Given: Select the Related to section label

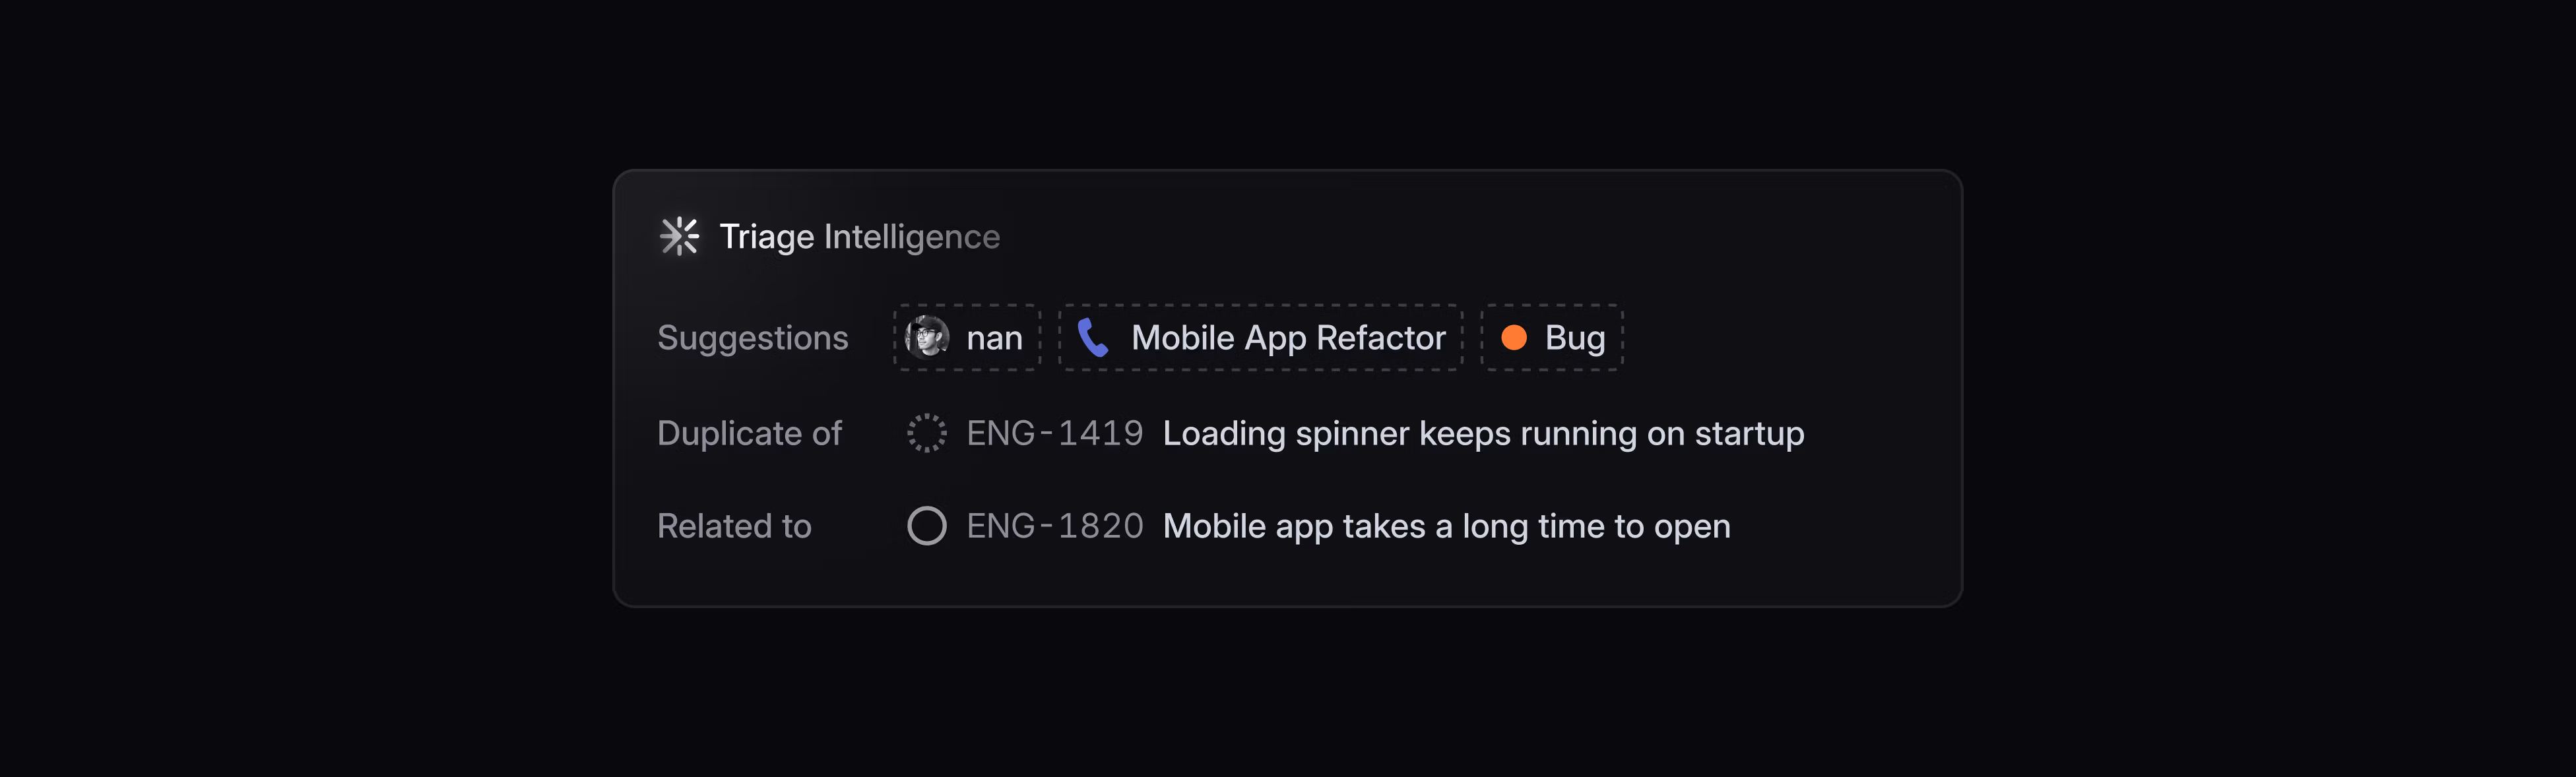Looking at the screenshot, I should coord(734,525).
